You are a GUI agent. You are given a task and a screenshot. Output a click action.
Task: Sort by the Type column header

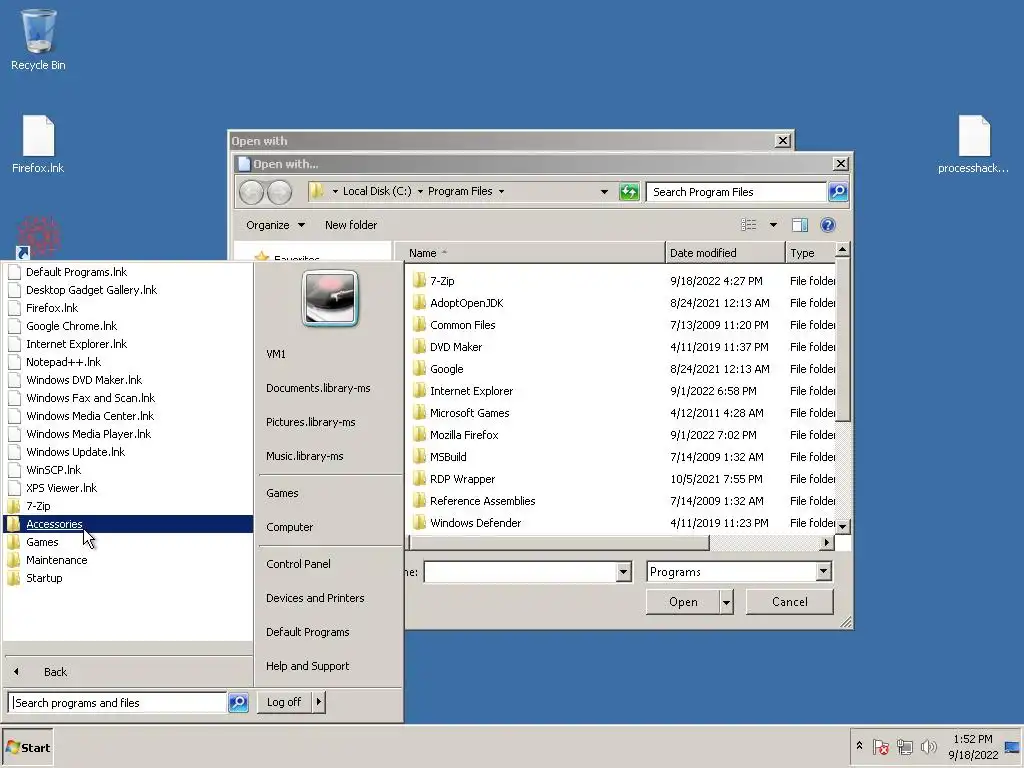pyautogui.click(x=810, y=253)
